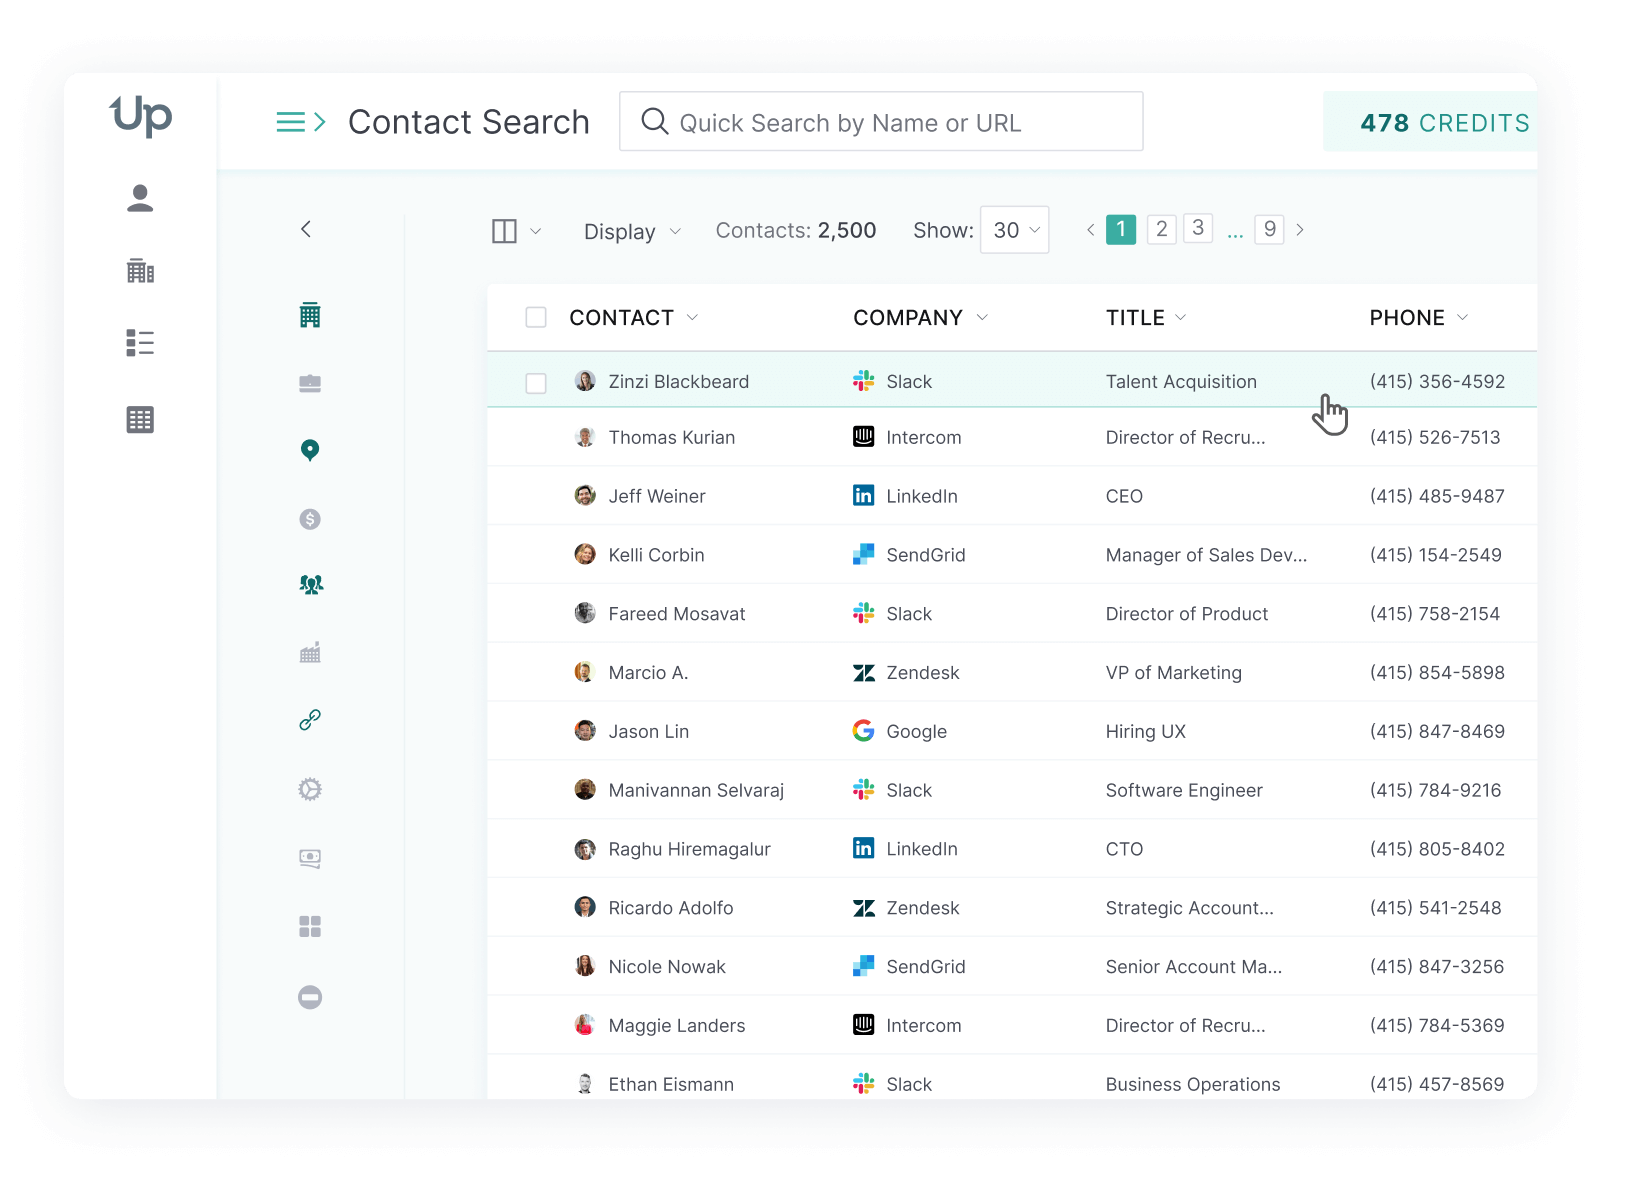Click the people group filter icon
Viewport: 1626px width, 1178px height.
coord(311,585)
